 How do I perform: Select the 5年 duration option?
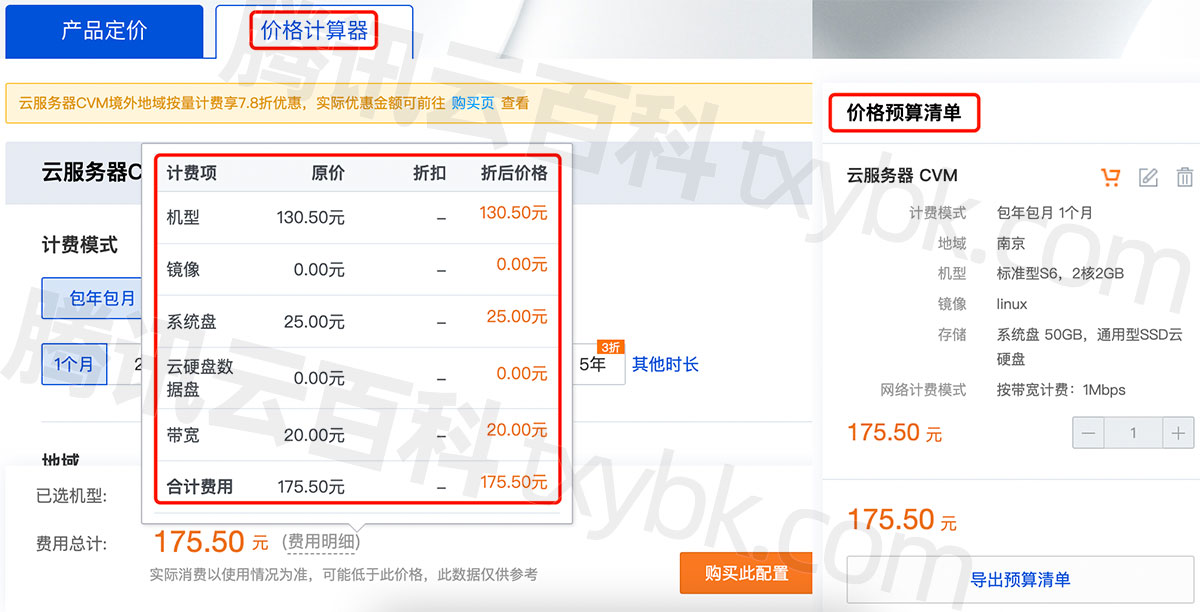pyautogui.click(x=593, y=365)
